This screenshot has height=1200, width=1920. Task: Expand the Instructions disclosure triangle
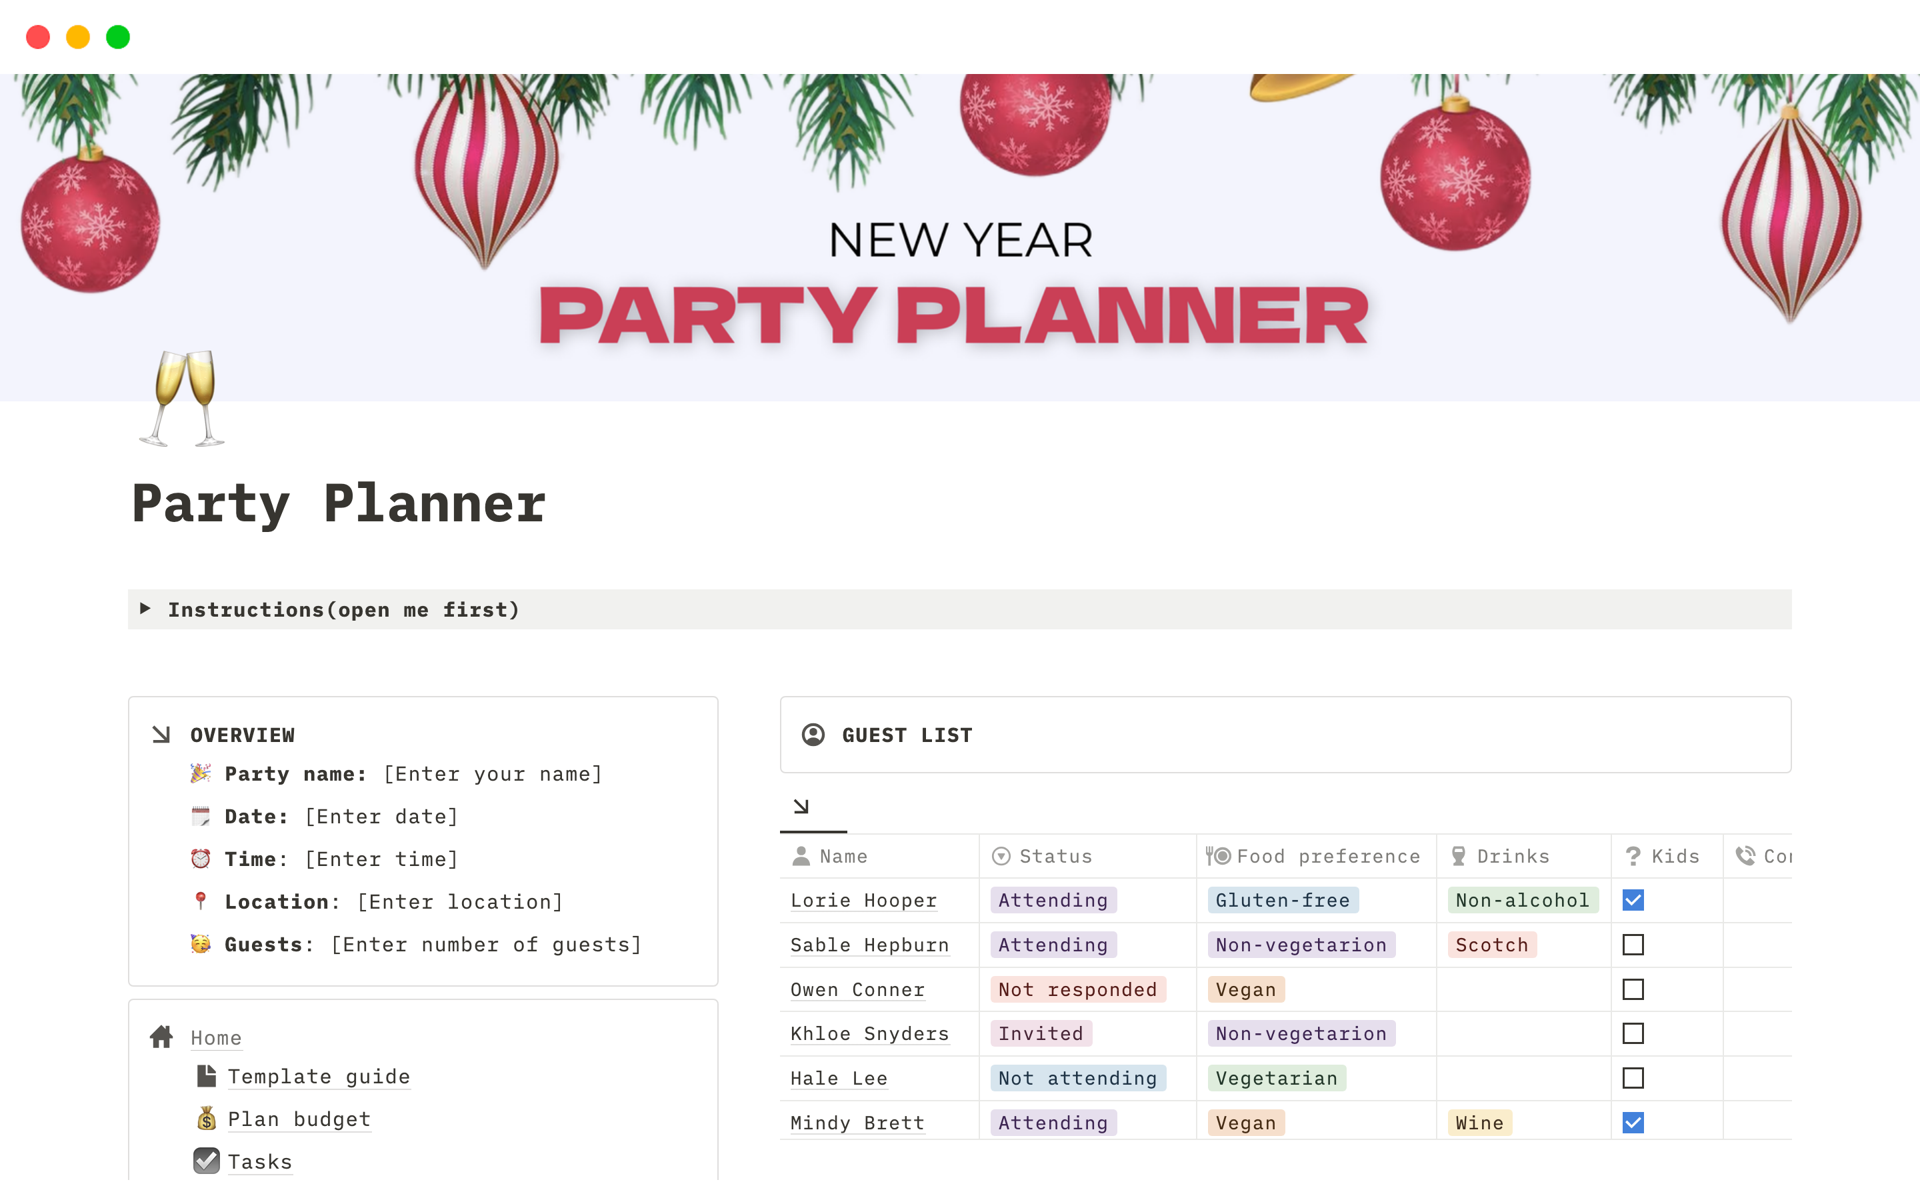point(146,609)
